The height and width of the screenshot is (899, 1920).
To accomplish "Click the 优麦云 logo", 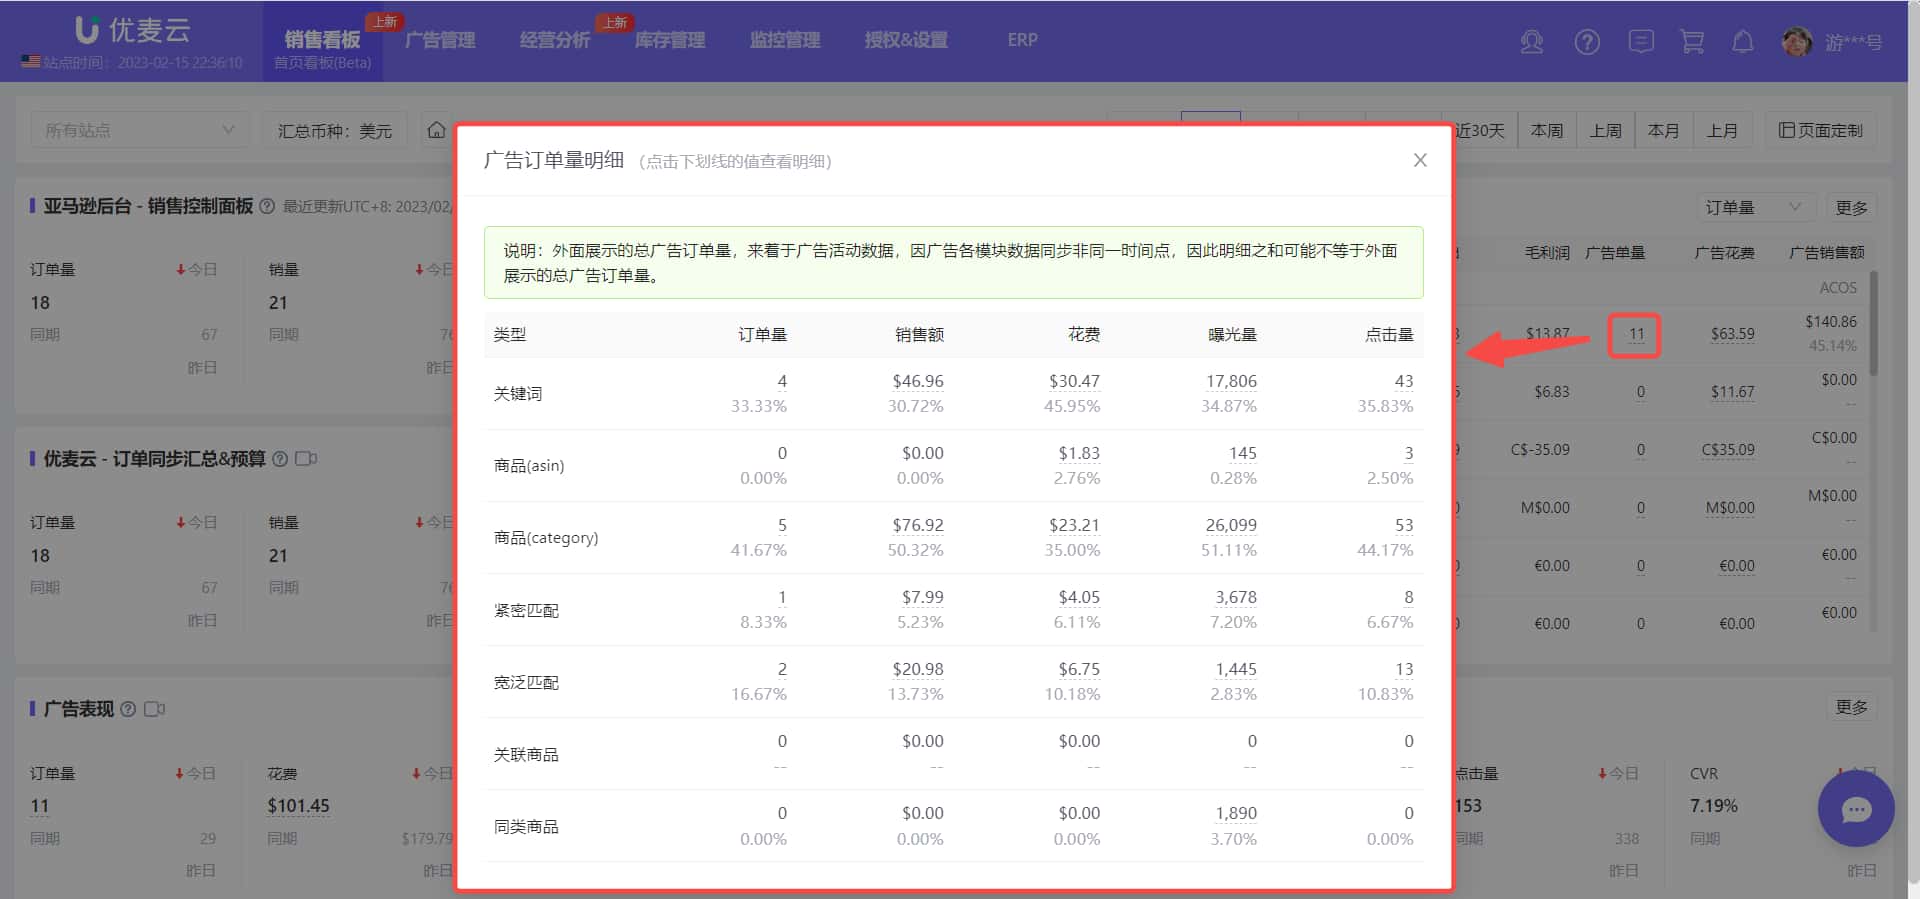I will click(133, 30).
